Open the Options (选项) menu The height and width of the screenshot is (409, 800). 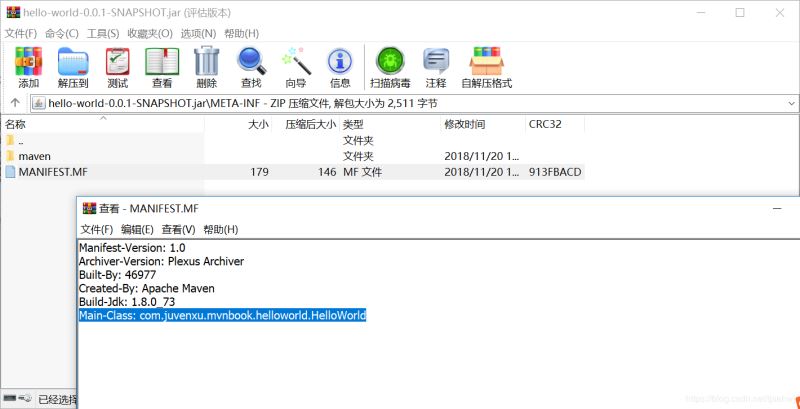(198, 34)
